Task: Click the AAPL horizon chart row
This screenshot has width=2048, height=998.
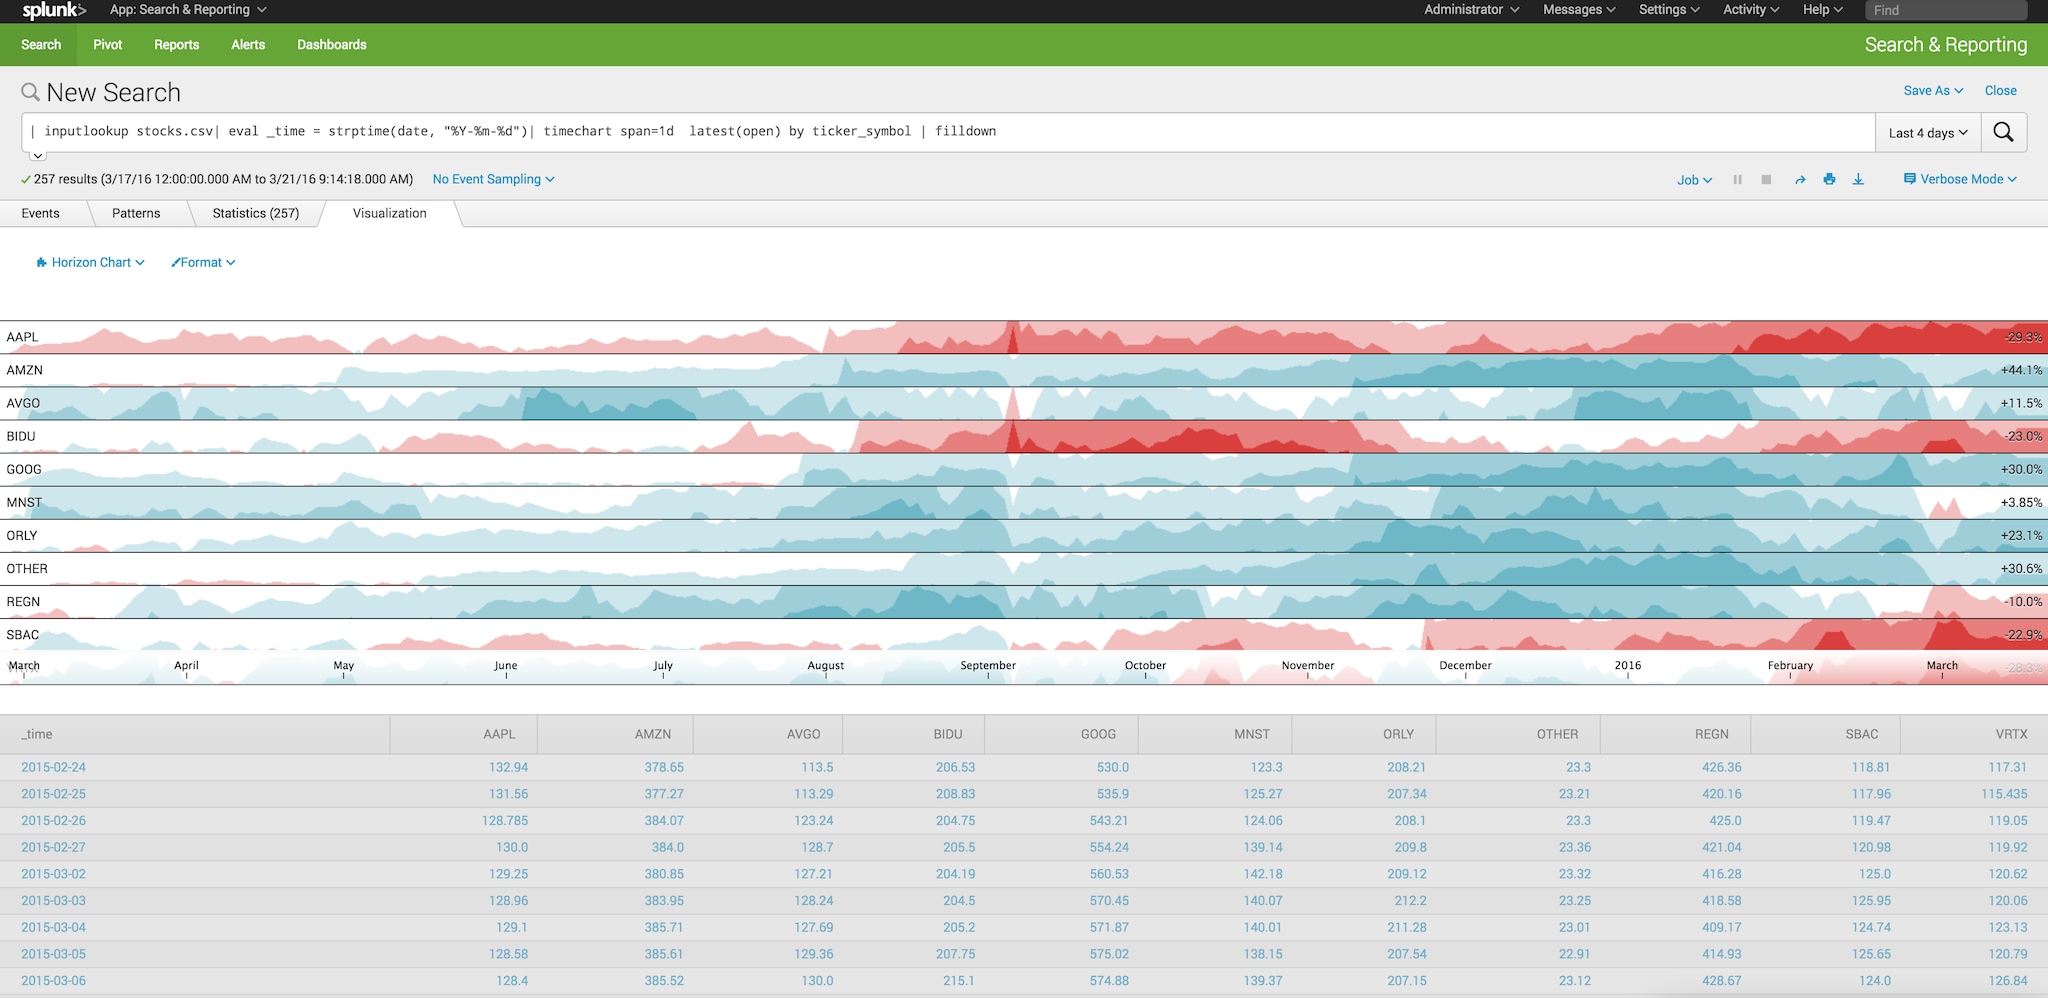Action: (1024, 337)
